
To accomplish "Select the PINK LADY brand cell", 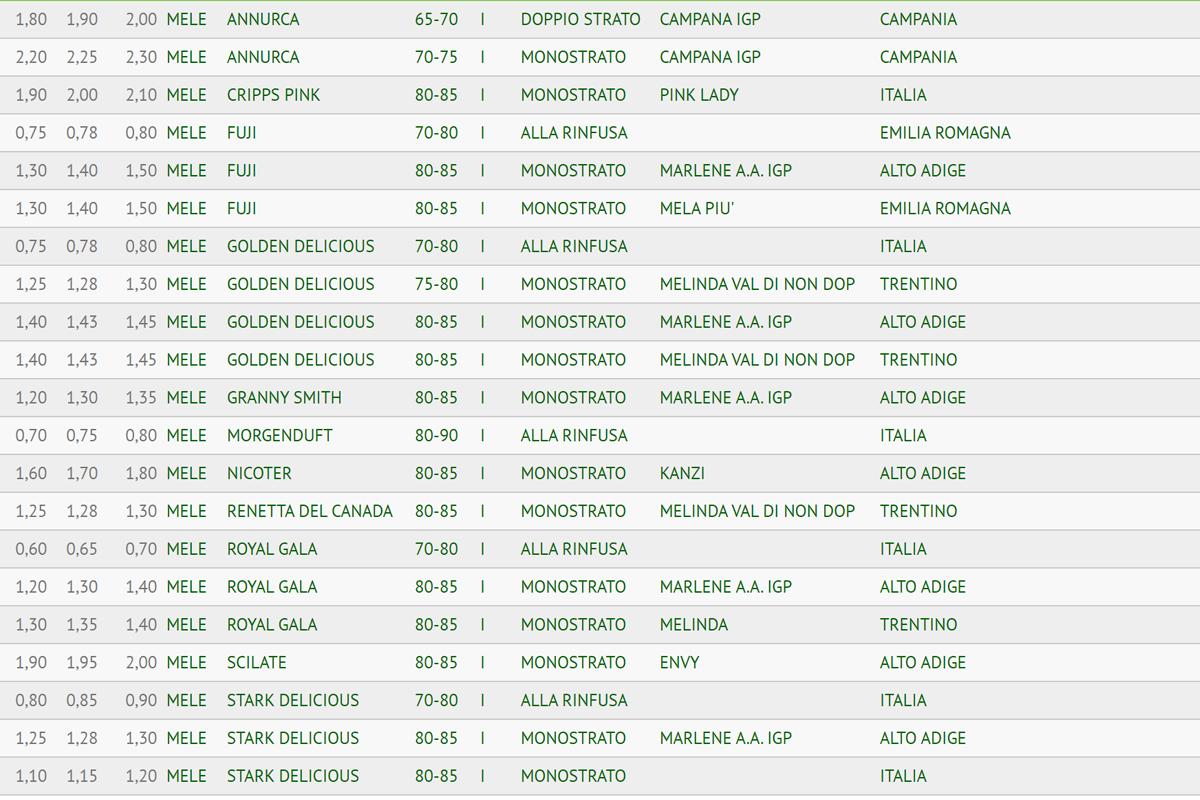I will click(699, 95).
